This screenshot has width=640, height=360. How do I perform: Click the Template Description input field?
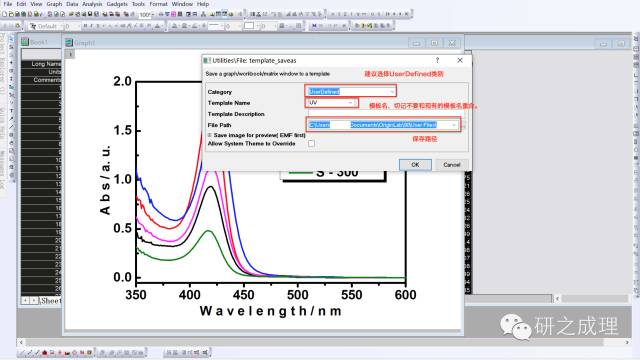385,114
